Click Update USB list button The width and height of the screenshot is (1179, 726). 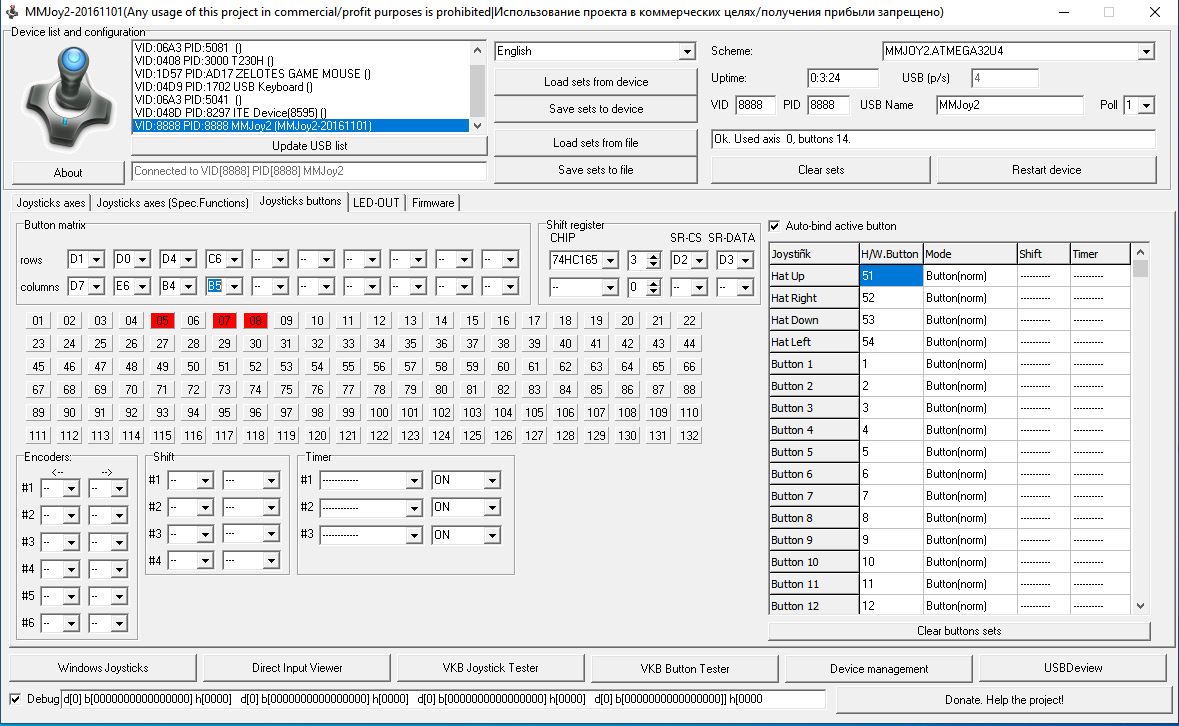click(x=310, y=146)
